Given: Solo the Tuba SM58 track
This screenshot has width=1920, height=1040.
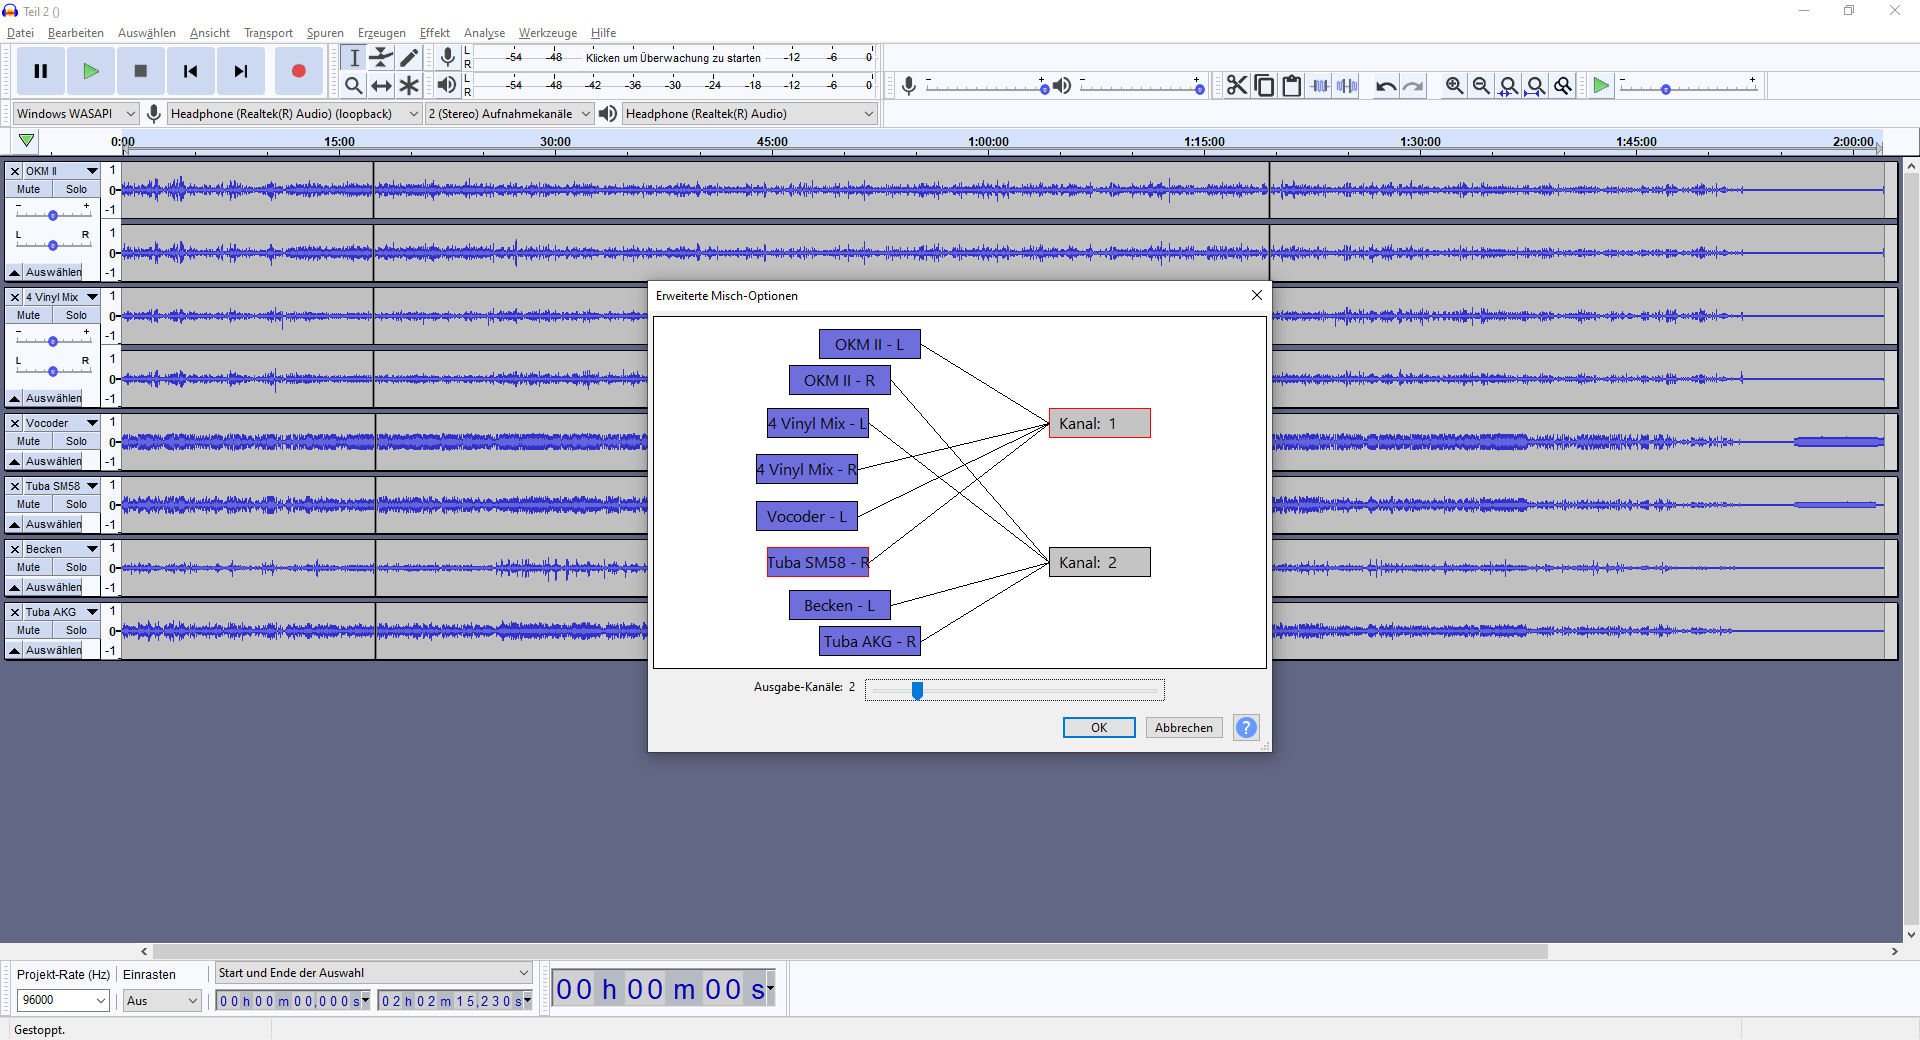Looking at the screenshot, I should [76, 504].
